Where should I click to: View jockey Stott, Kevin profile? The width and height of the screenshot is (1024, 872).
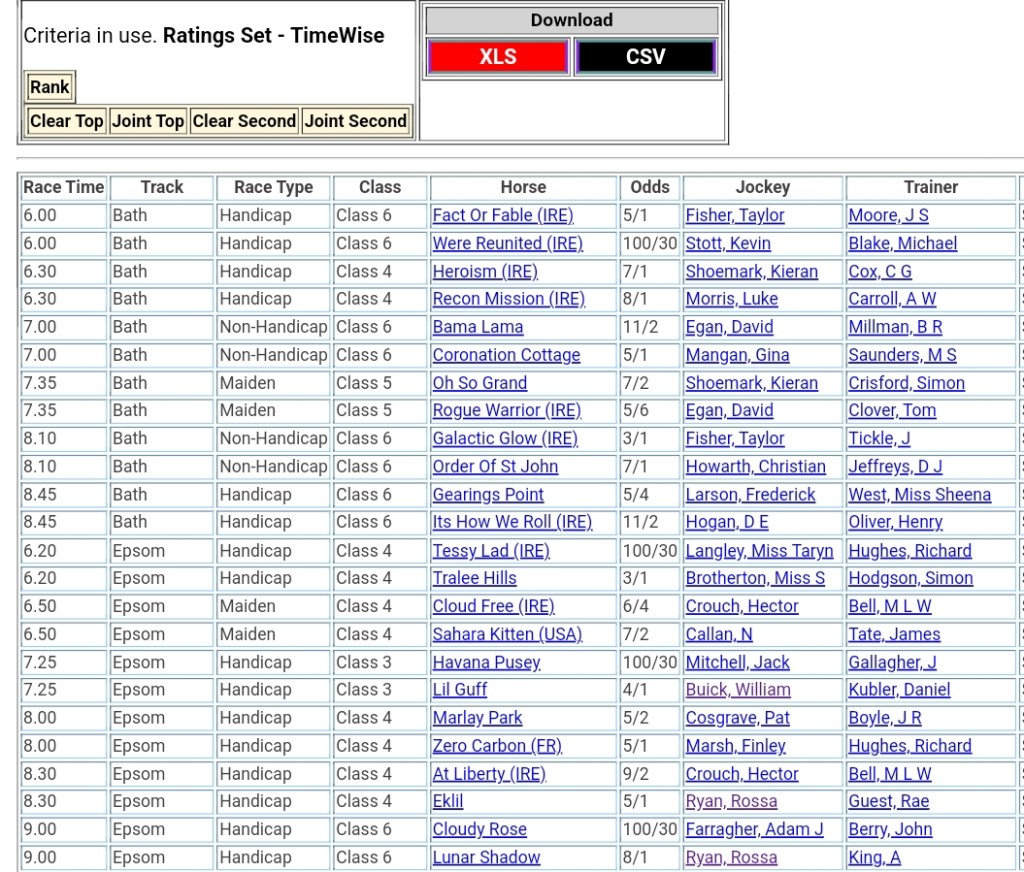pyautogui.click(x=727, y=243)
